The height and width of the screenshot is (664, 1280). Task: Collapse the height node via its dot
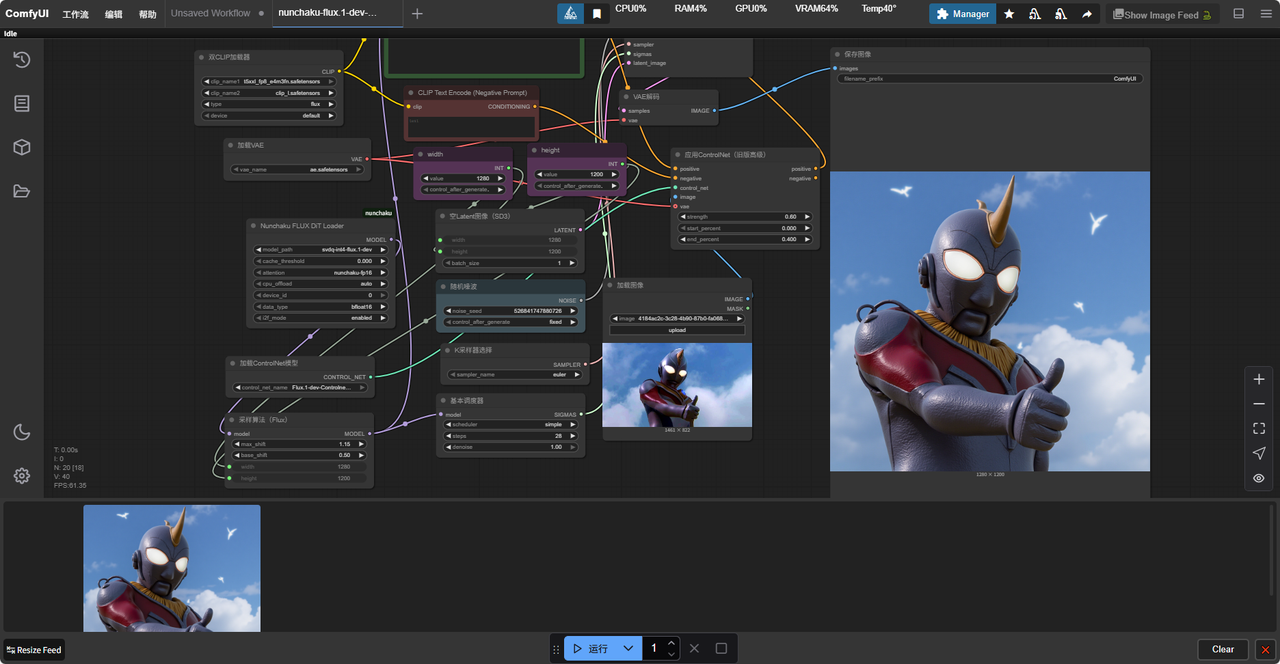point(534,150)
